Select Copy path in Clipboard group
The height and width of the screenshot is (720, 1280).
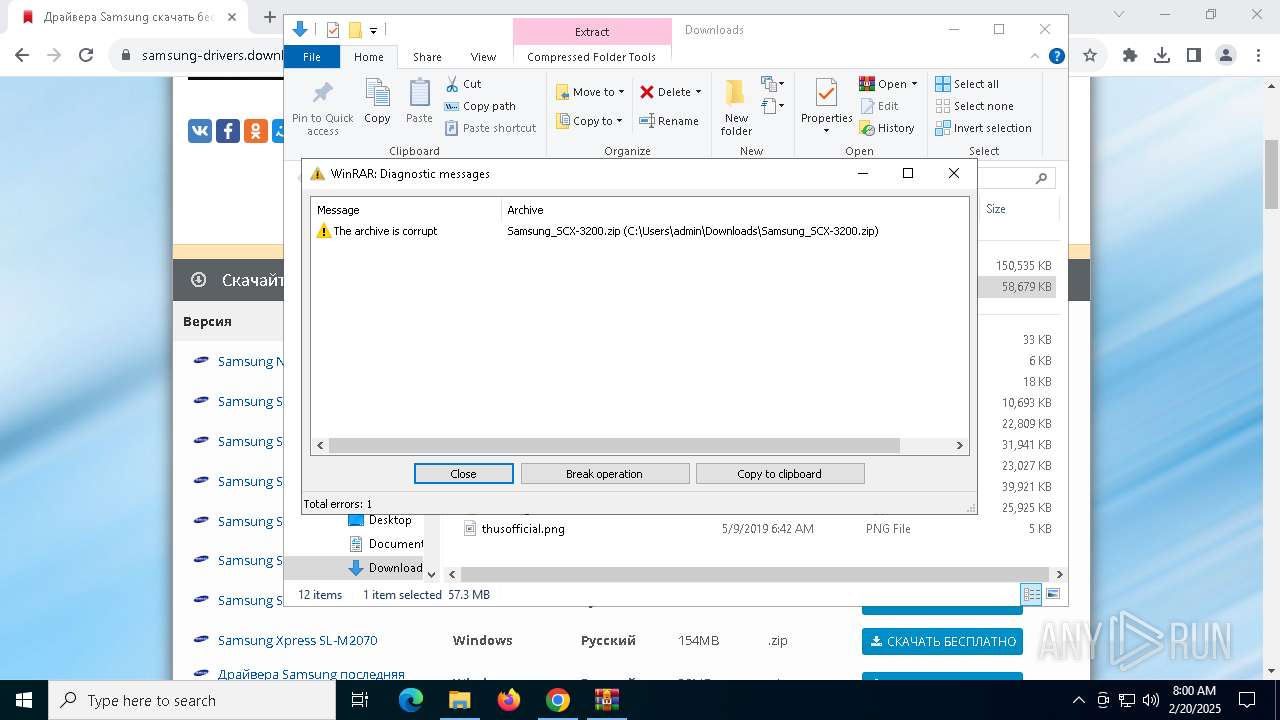tap(480, 106)
